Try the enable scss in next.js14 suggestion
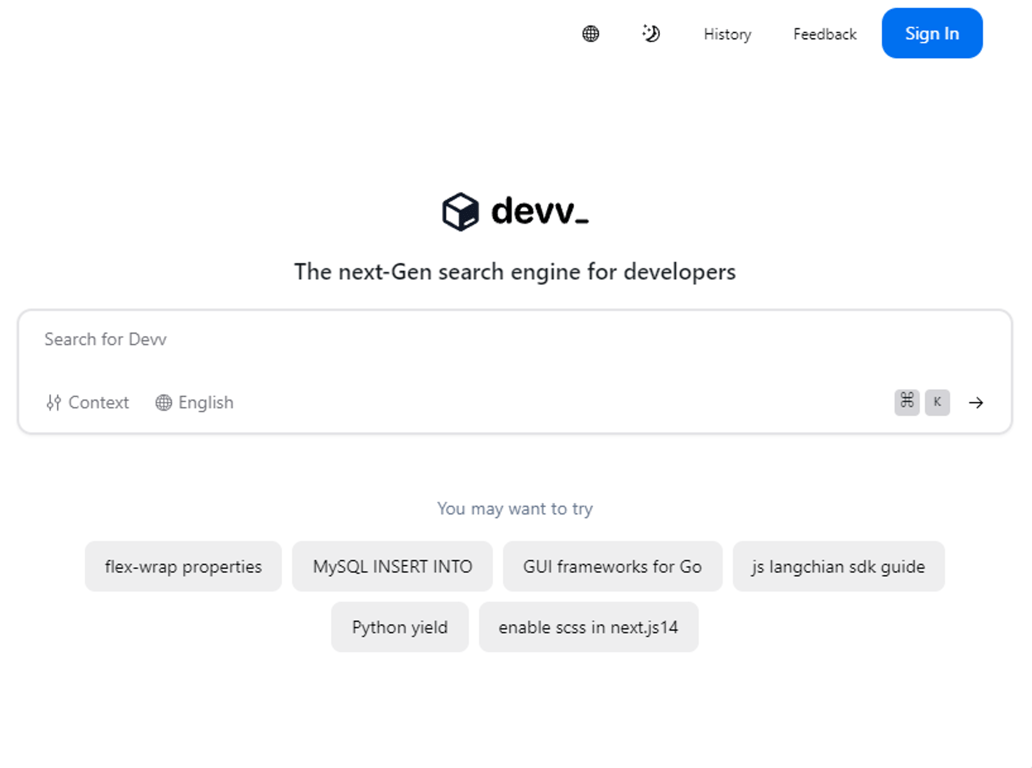The height and width of the screenshot is (768, 1032). (588, 627)
